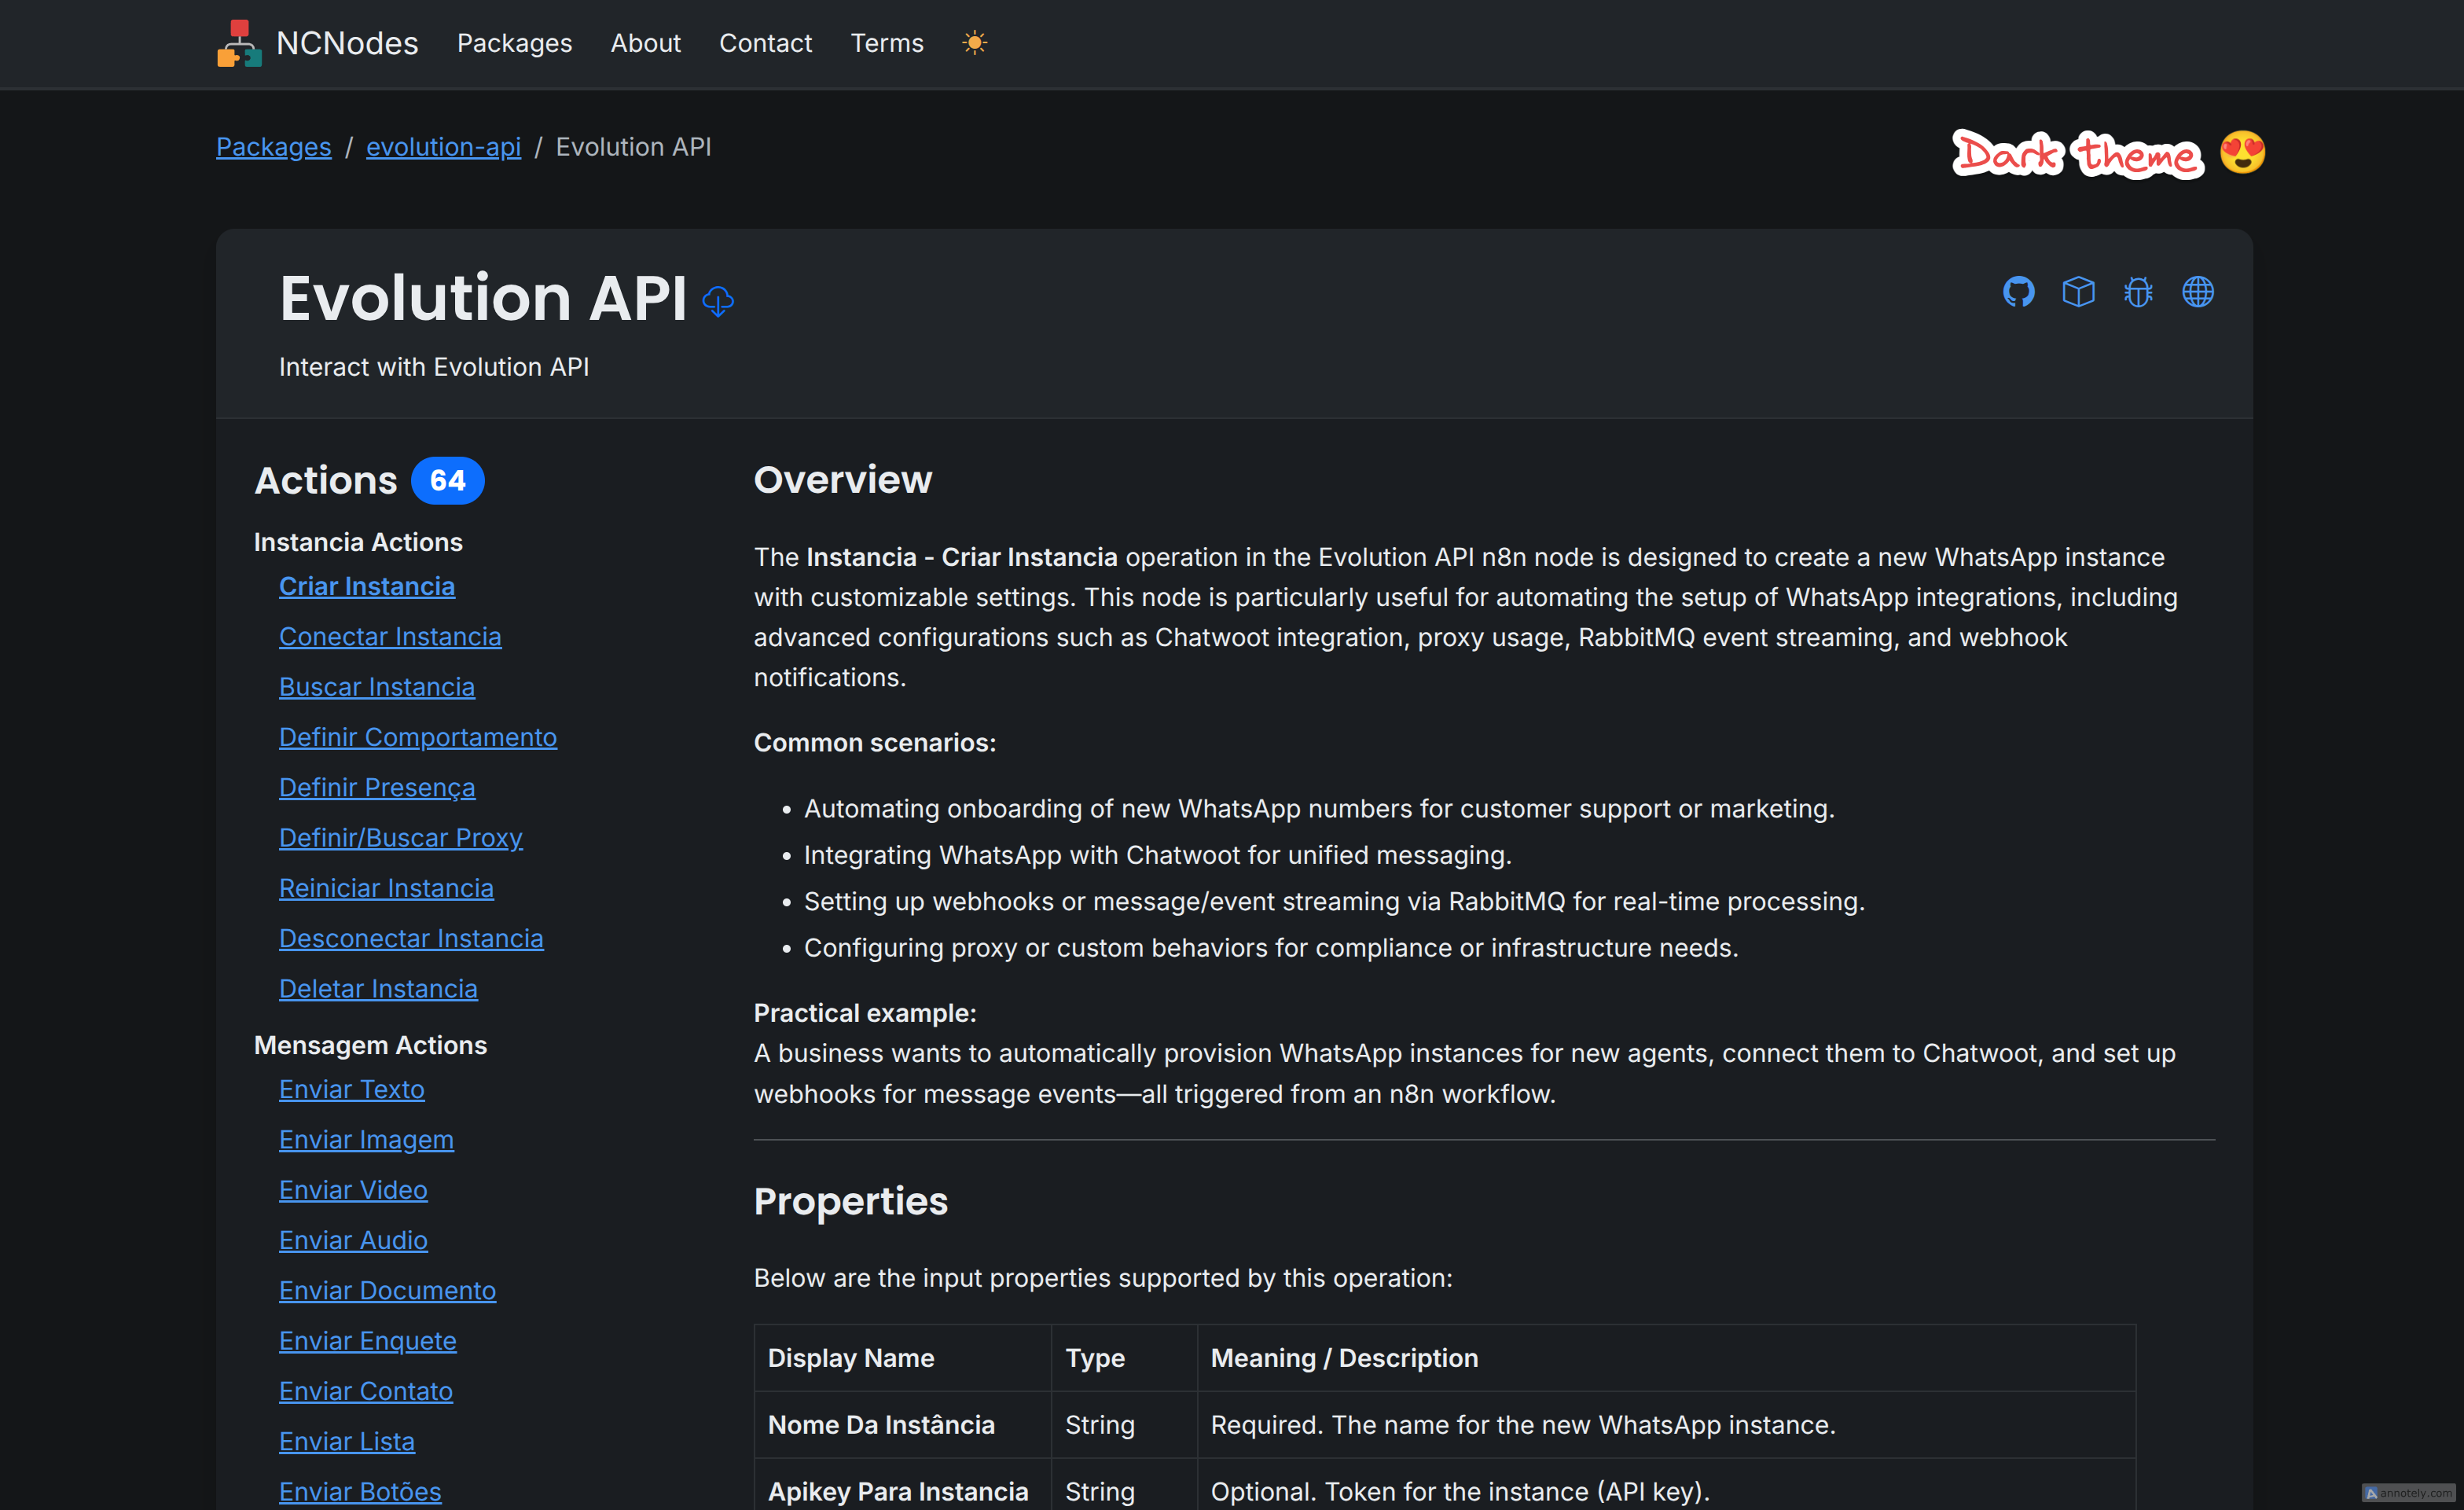
Task: Toggle the sun light/dark theme switch
Action: click(x=974, y=43)
